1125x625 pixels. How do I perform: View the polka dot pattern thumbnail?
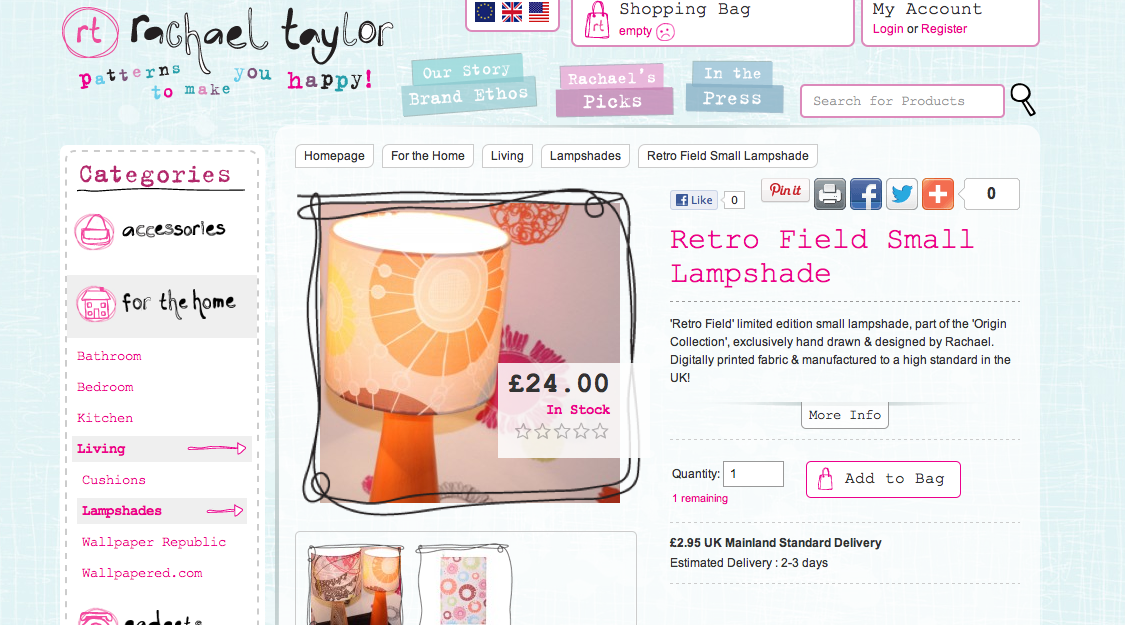pyautogui.click(x=463, y=586)
